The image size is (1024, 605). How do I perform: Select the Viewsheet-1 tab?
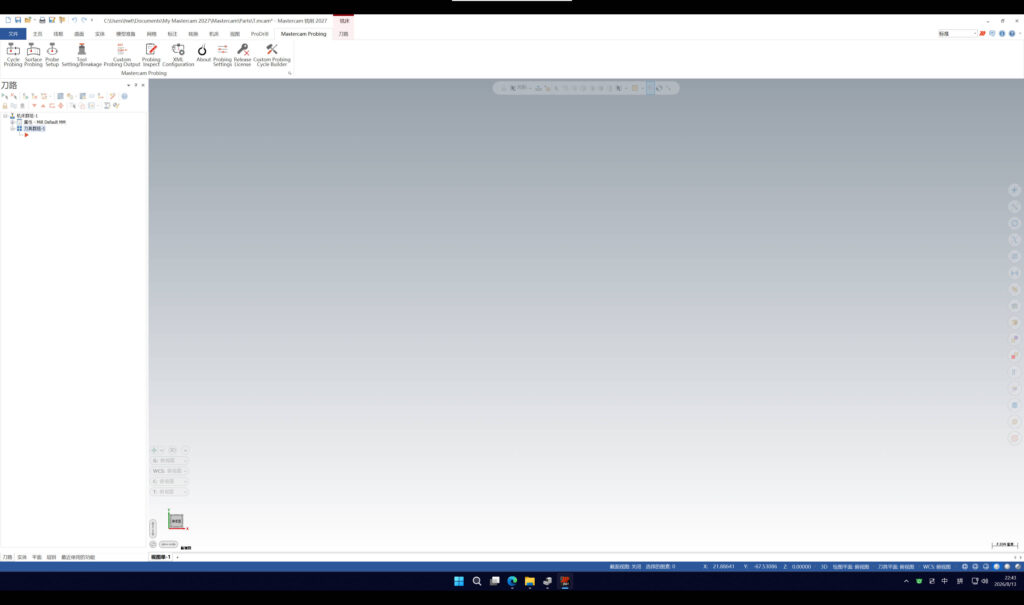[x=161, y=557]
